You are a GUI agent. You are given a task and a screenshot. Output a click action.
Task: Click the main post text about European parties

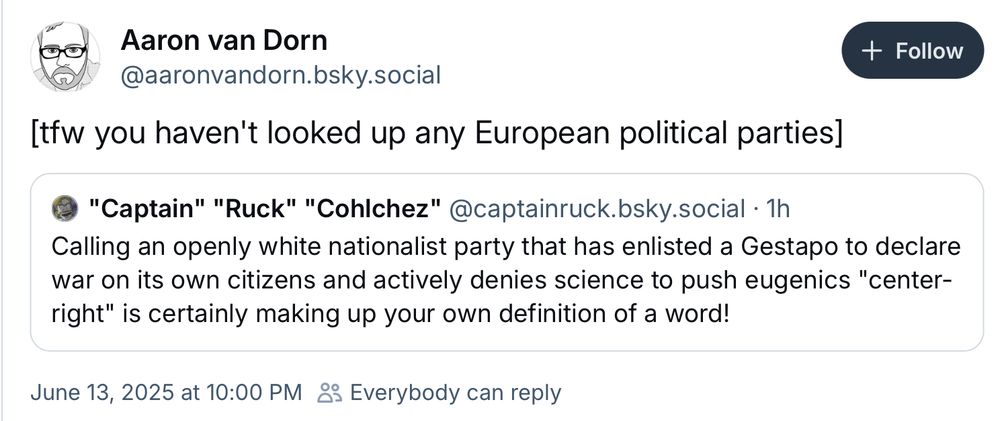pos(436,133)
